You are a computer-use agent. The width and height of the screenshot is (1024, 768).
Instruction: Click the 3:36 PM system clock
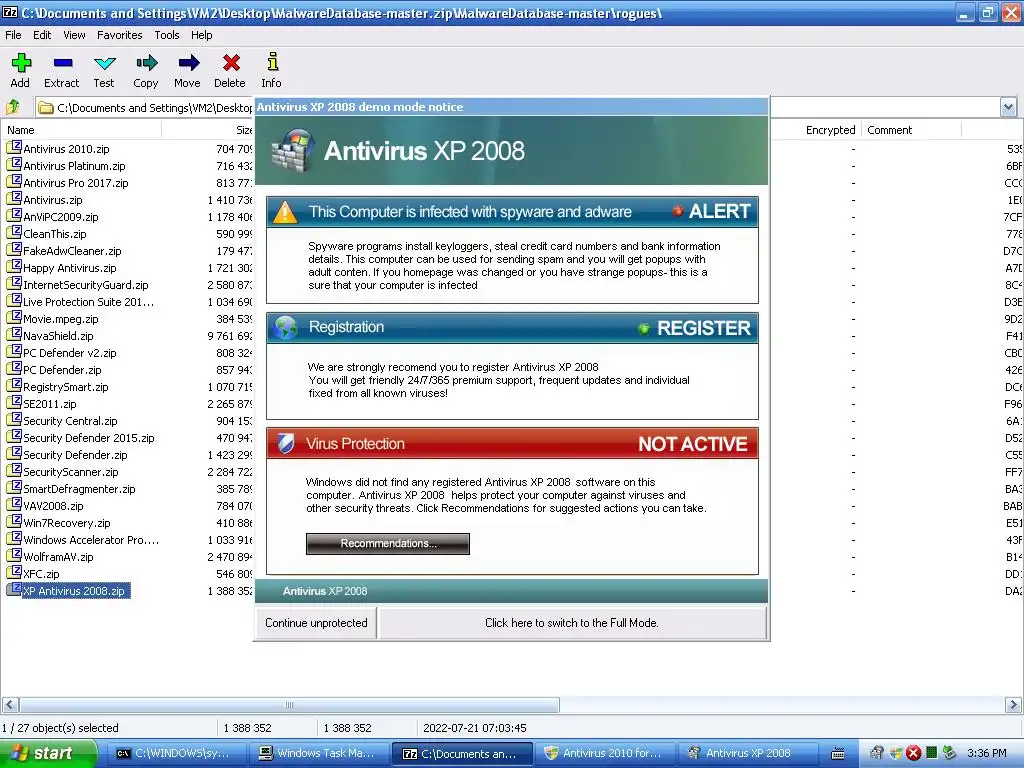click(987, 753)
